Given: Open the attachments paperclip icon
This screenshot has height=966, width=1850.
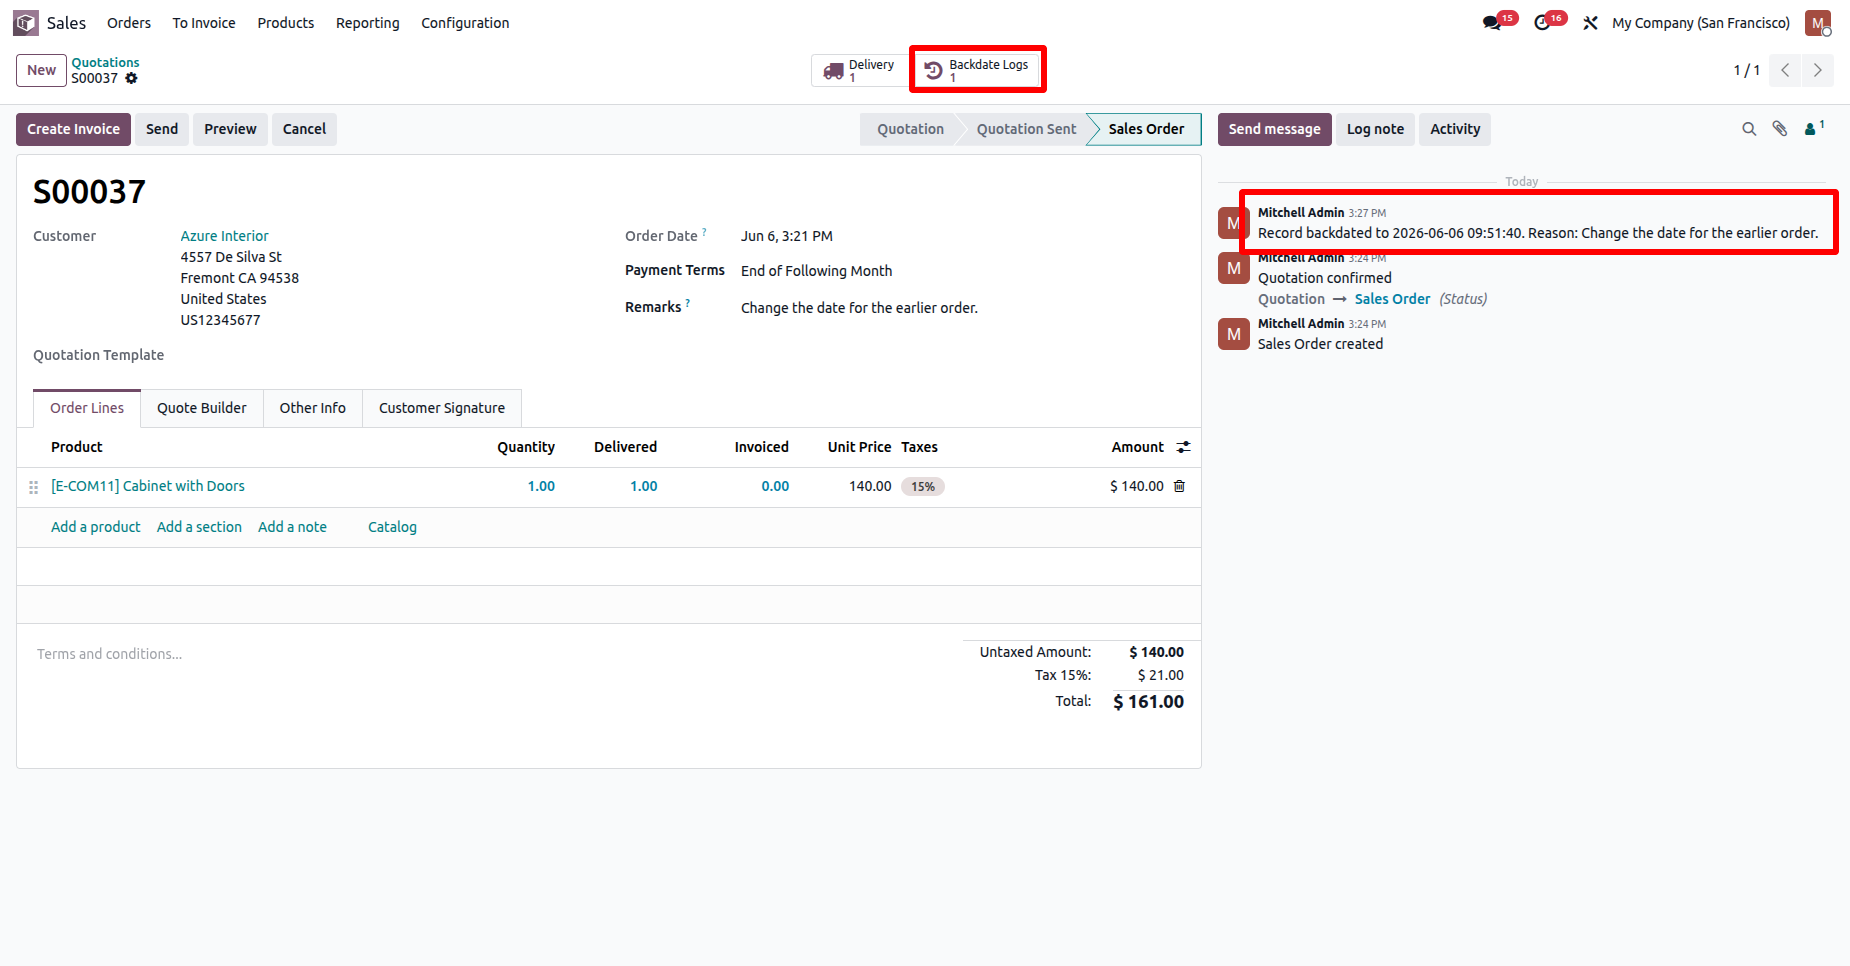Looking at the screenshot, I should tap(1780, 129).
